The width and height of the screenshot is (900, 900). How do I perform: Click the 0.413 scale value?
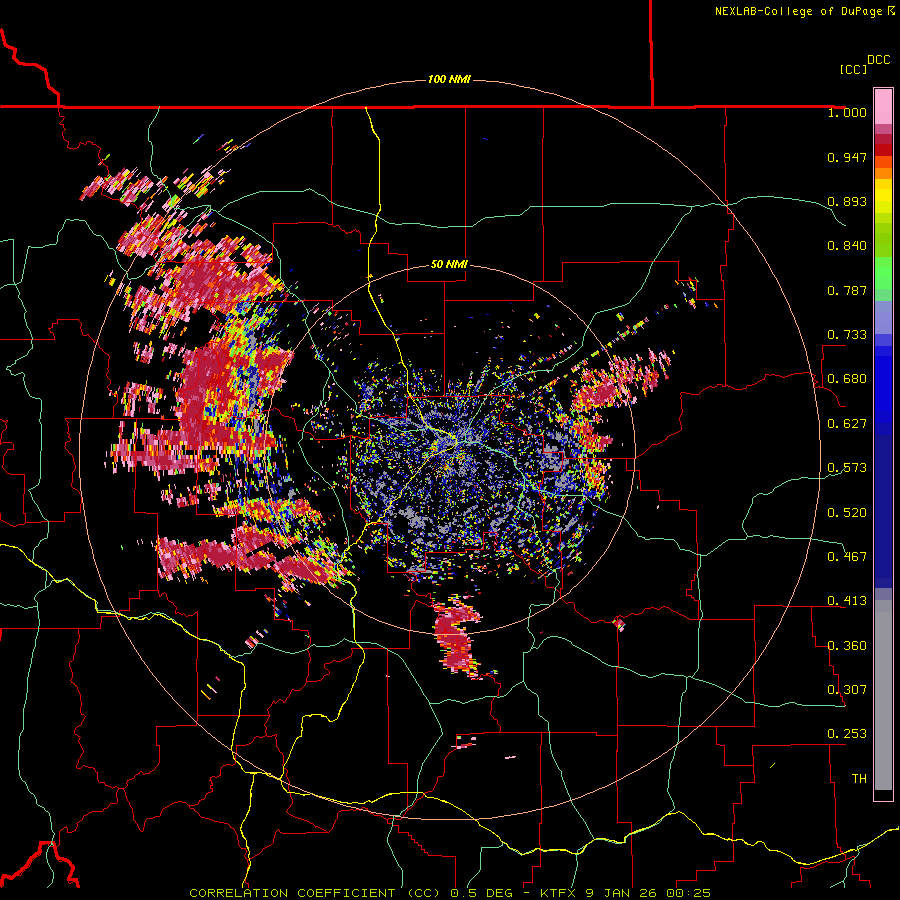[847, 601]
